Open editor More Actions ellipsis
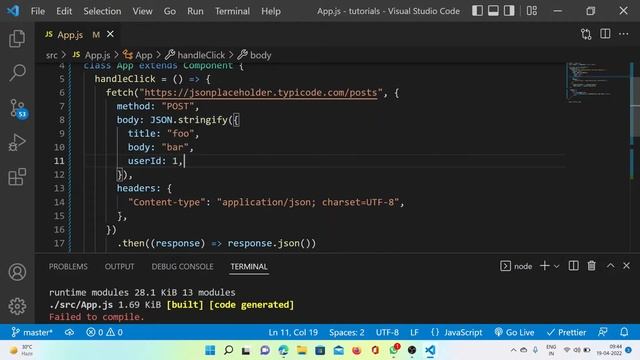The image size is (640, 360). 624,34
